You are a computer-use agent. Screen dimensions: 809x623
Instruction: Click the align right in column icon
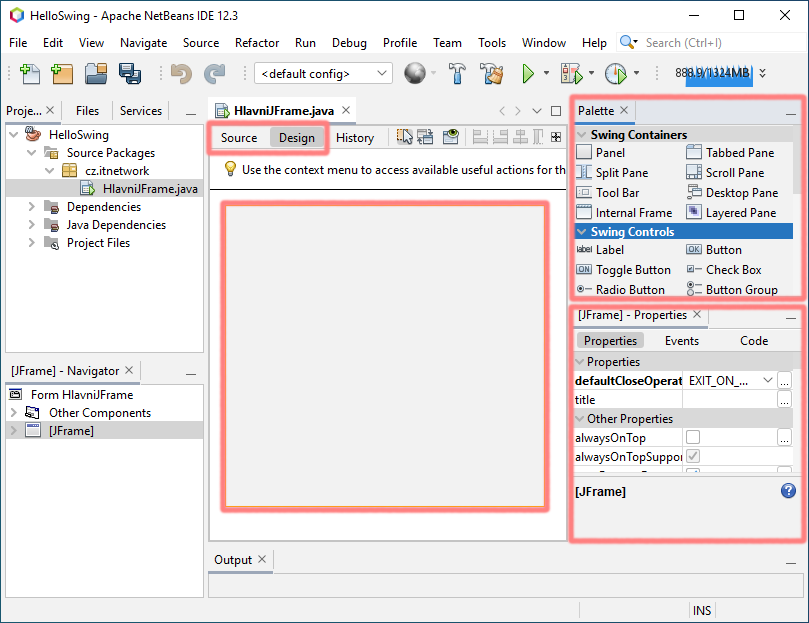click(500, 137)
